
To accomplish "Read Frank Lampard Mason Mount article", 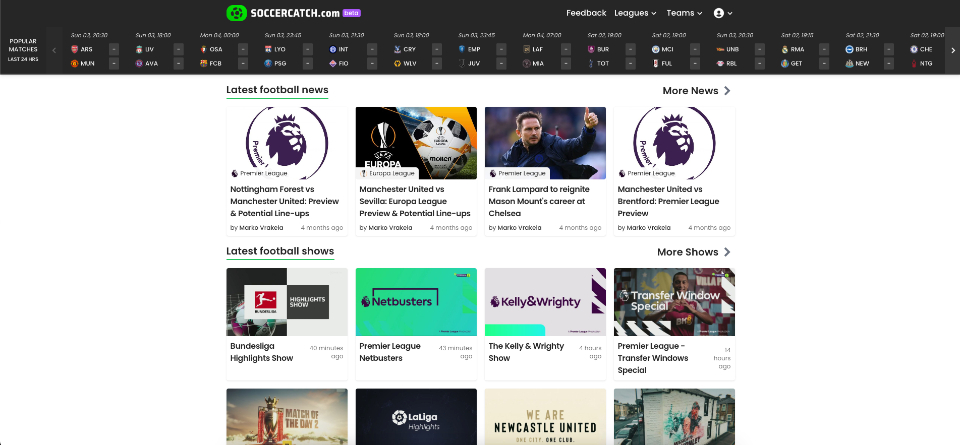I will pyautogui.click(x=539, y=201).
